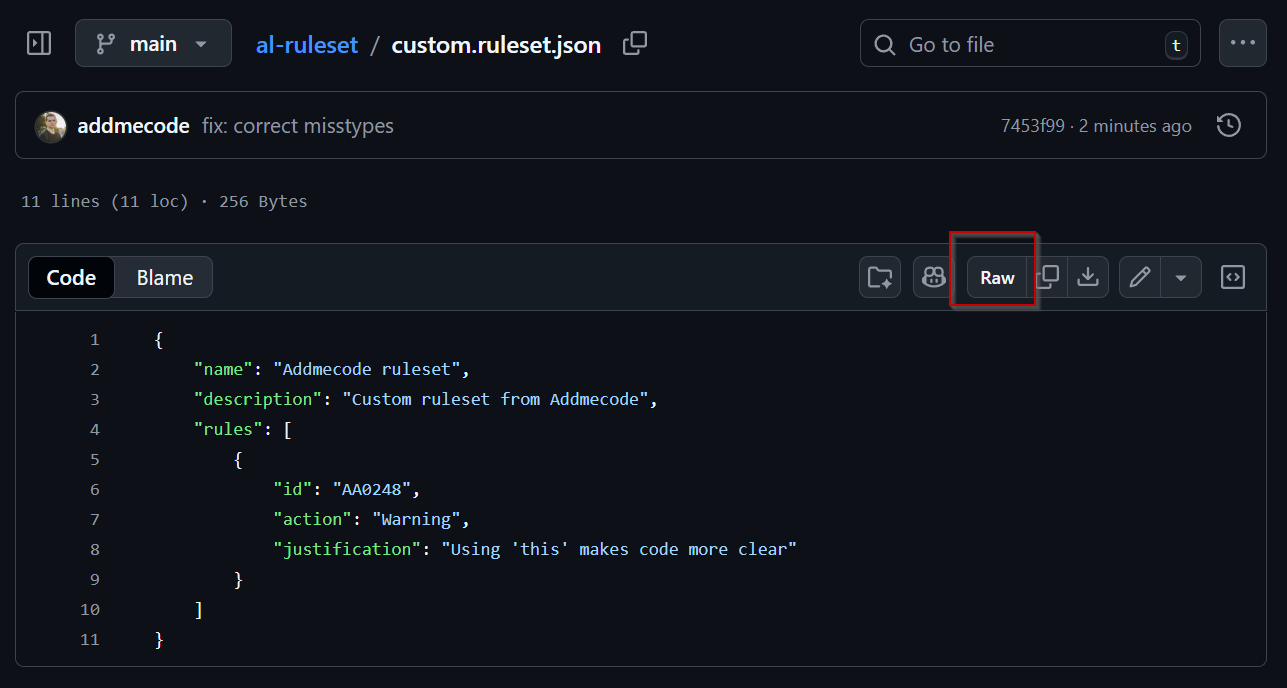Edit the file with the pencil icon
Screen dimensions: 1287x688
click(x=1139, y=277)
